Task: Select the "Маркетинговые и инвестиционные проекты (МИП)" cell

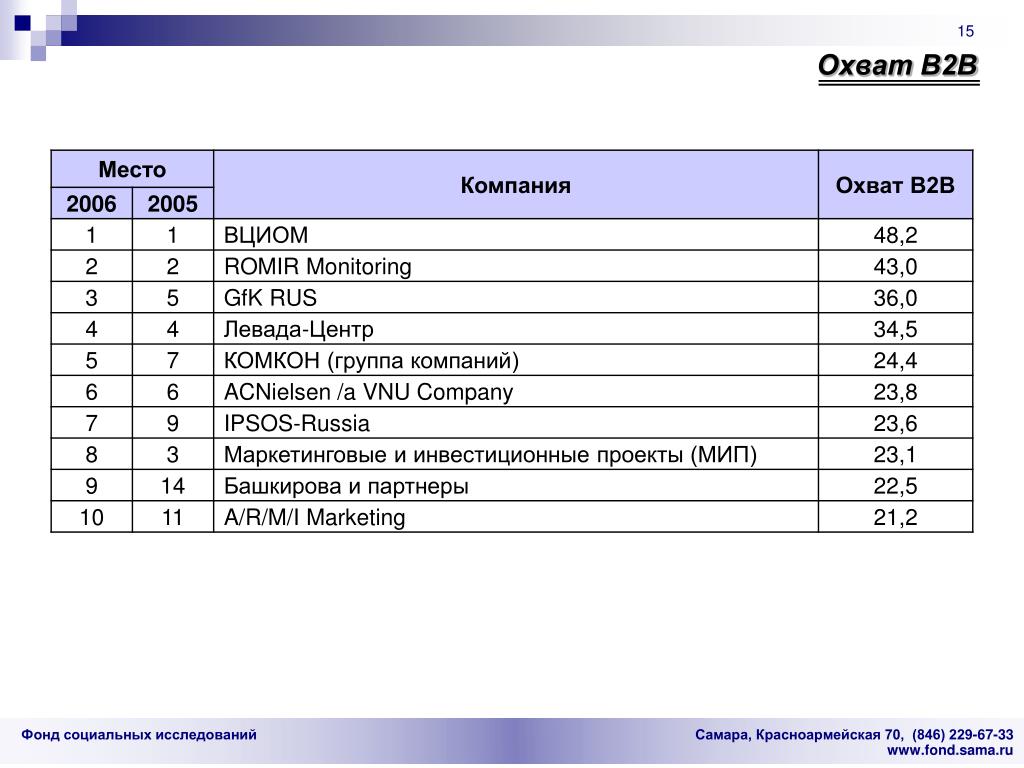Action: tap(515, 455)
